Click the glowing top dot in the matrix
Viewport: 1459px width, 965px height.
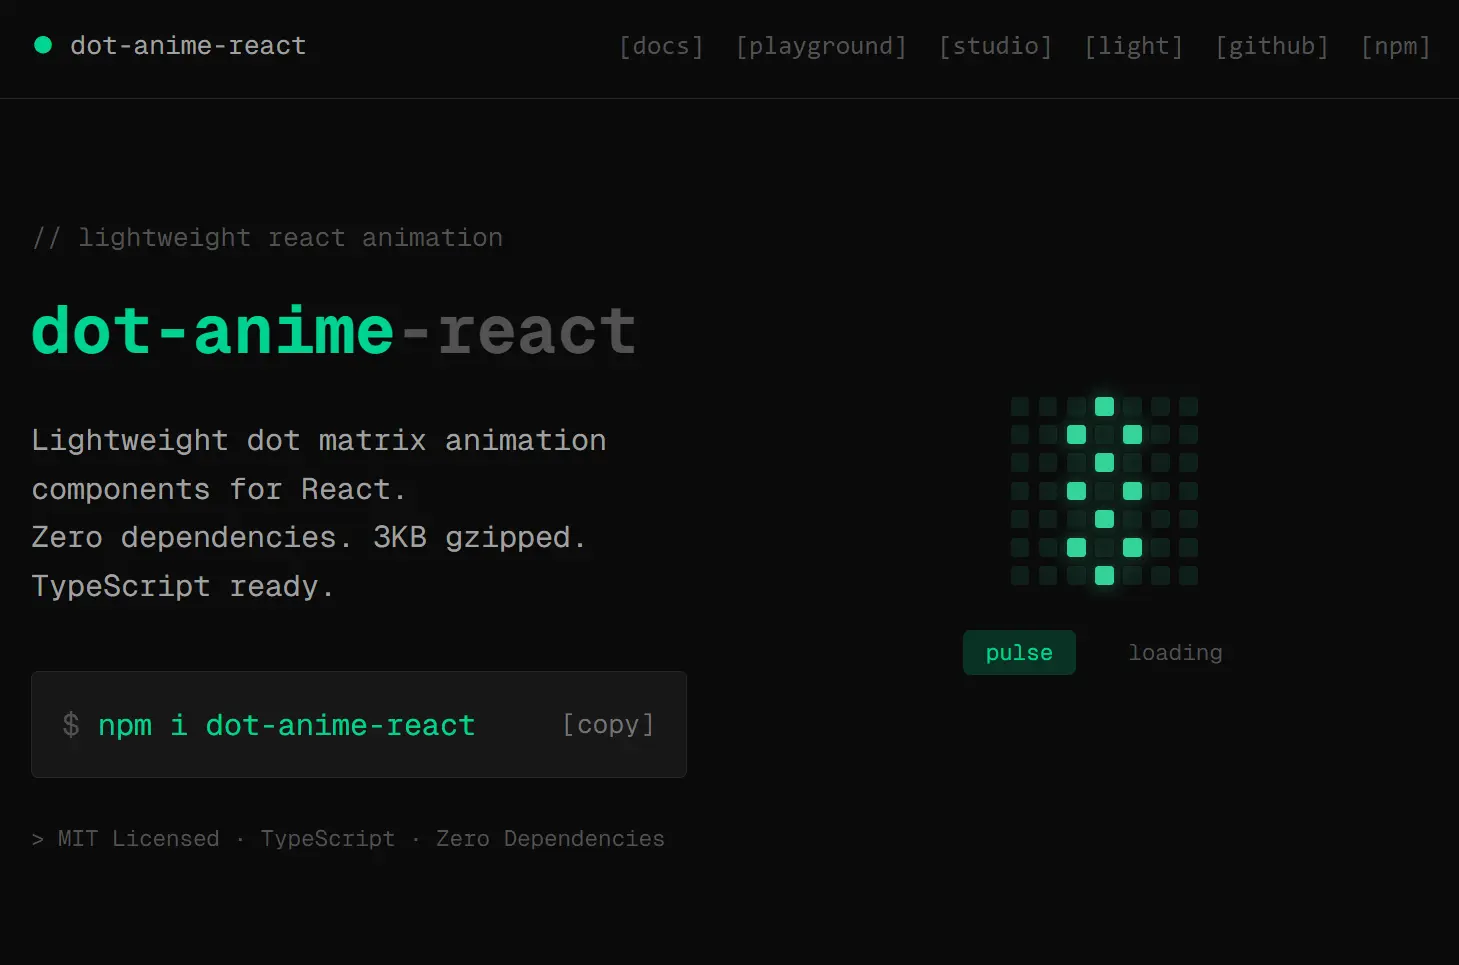(x=1104, y=406)
